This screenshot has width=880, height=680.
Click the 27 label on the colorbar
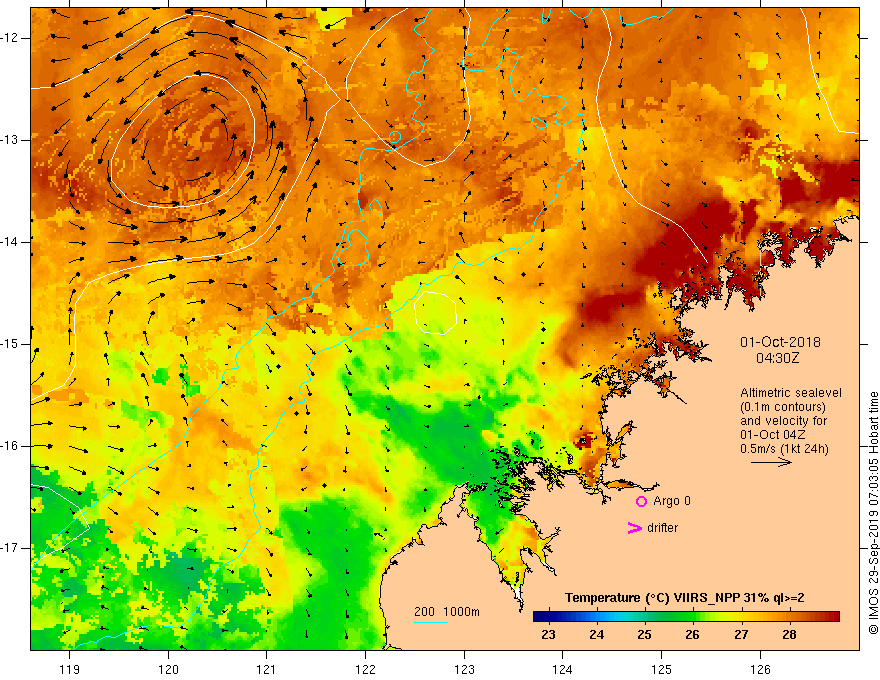point(741,635)
